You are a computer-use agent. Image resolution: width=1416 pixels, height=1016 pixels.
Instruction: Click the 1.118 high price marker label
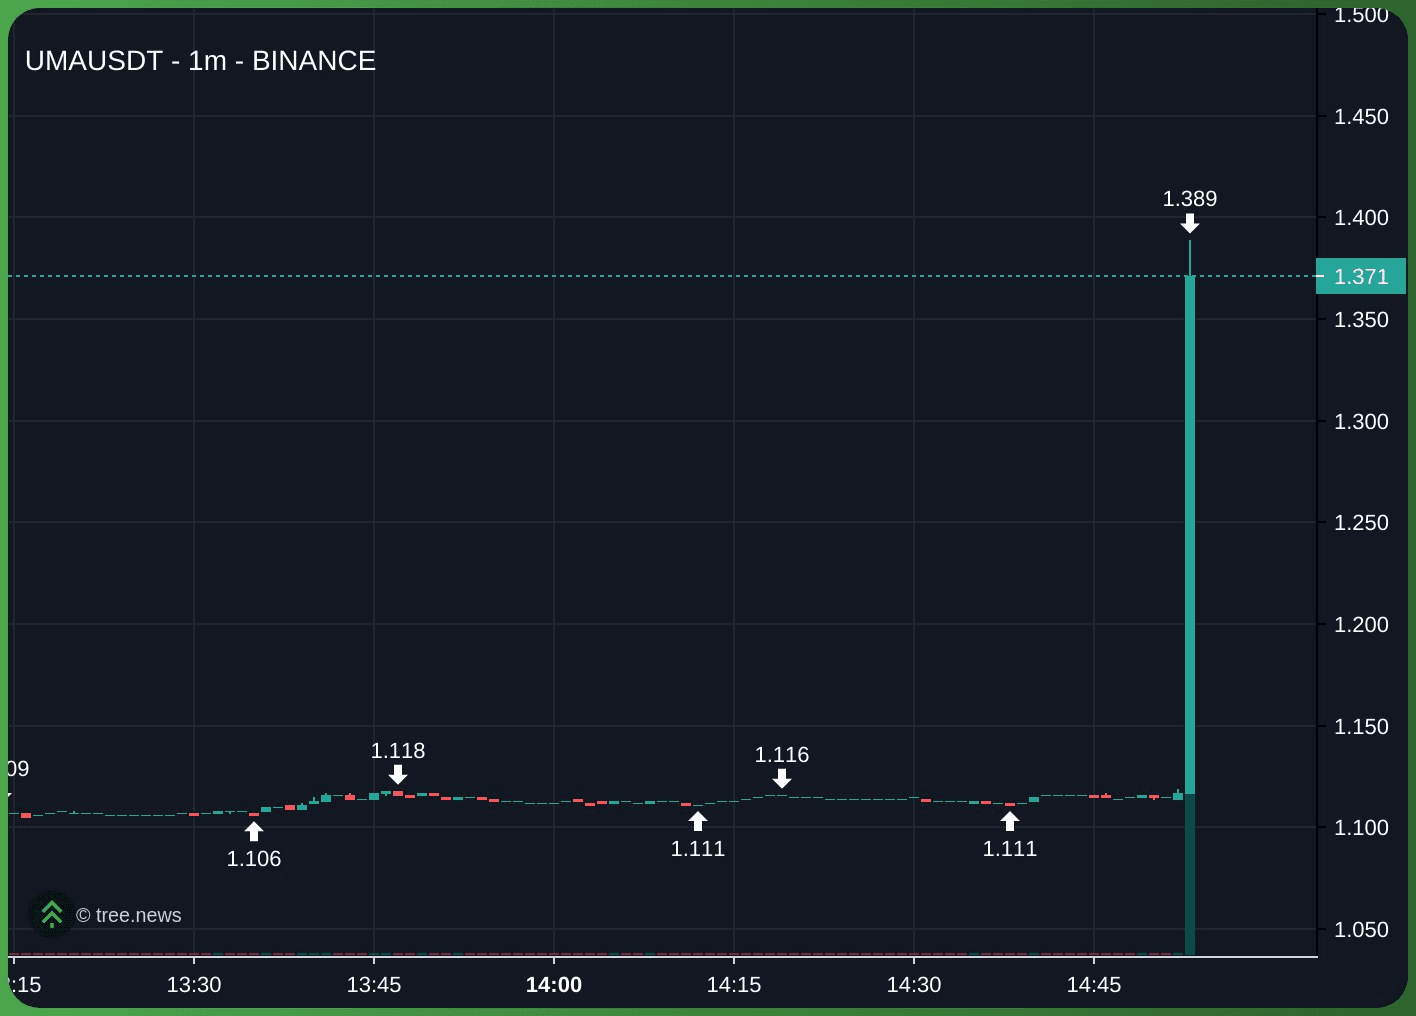pyautogui.click(x=398, y=751)
